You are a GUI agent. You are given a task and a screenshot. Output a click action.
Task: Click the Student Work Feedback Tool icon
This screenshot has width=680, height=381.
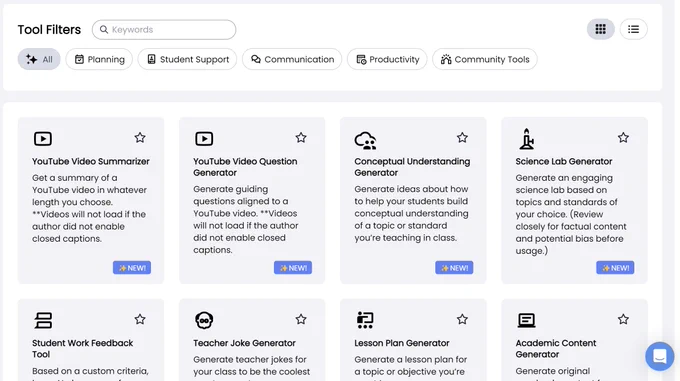tap(43, 320)
